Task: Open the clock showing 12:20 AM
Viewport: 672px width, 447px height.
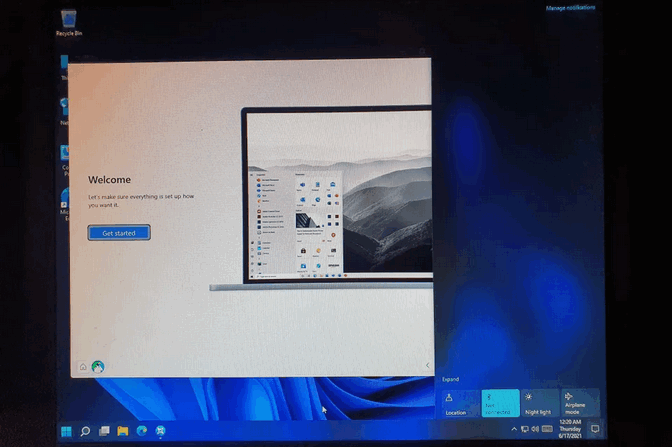Action: [570, 429]
